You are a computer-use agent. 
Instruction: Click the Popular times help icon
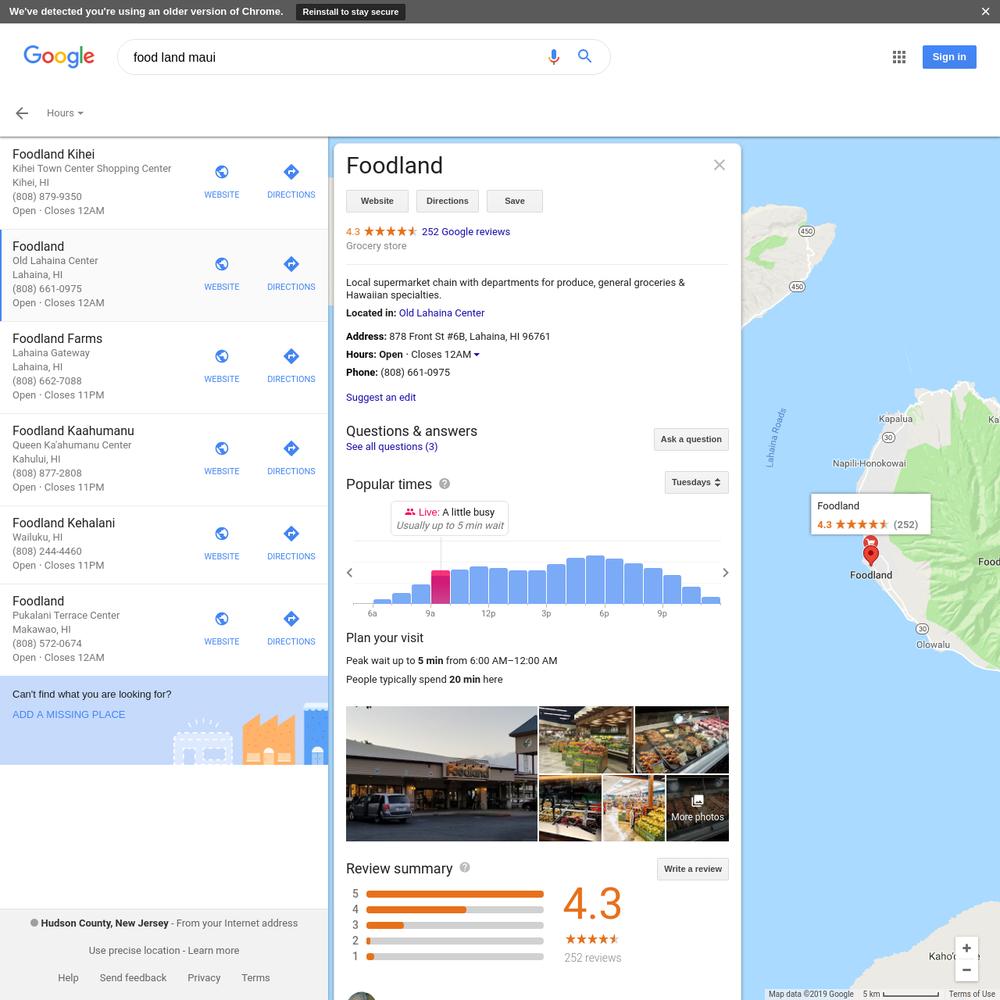click(445, 484)
